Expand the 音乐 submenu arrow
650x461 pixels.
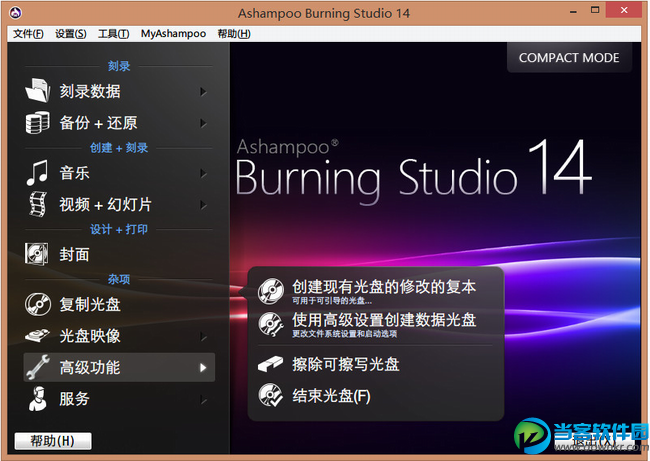[203, 173]
